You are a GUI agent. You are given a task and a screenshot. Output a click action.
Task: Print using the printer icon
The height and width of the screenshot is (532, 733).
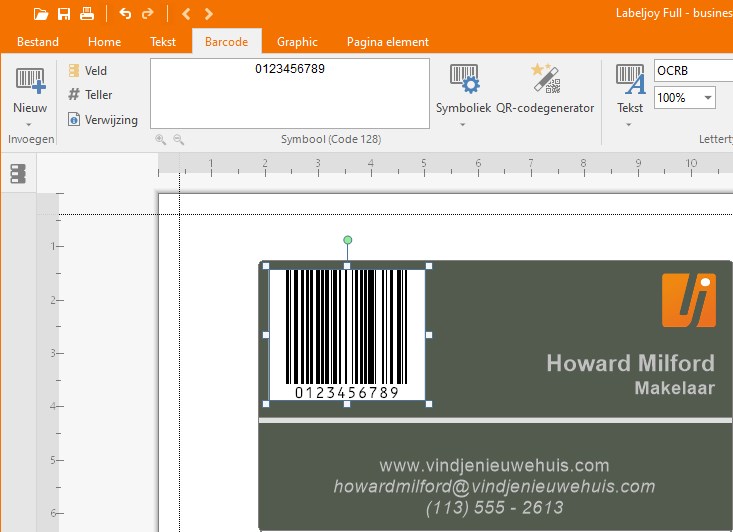click(87, 14)
